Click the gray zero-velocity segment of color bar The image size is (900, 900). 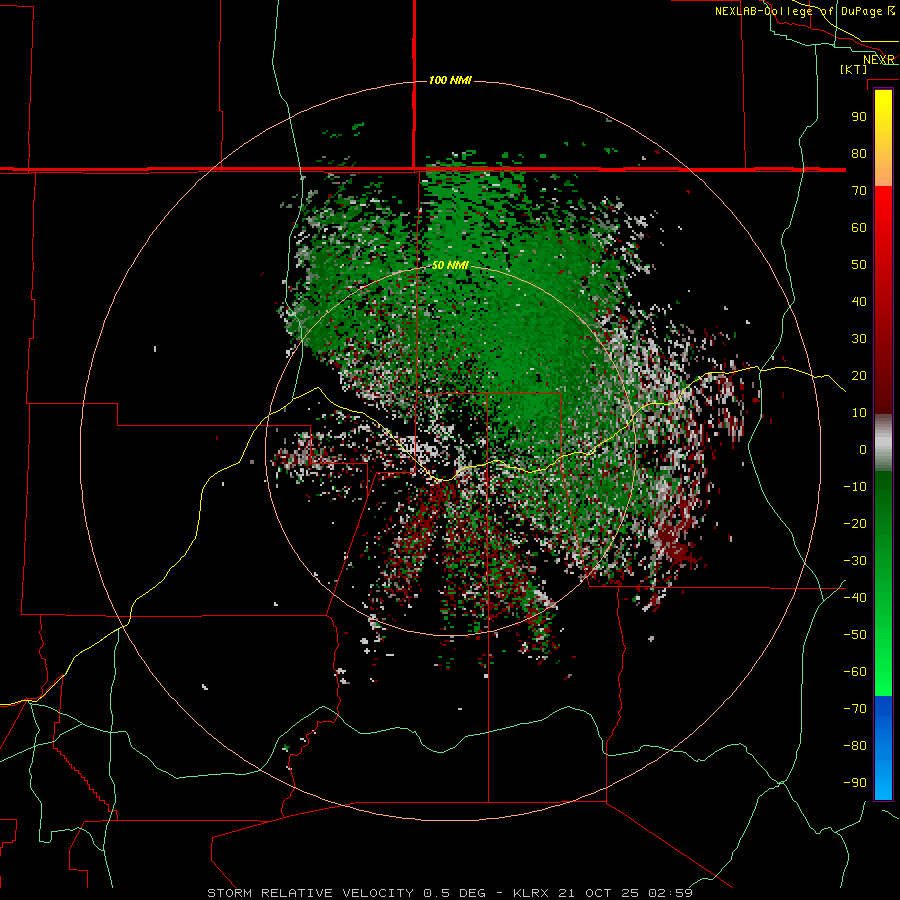pos(883,443)
